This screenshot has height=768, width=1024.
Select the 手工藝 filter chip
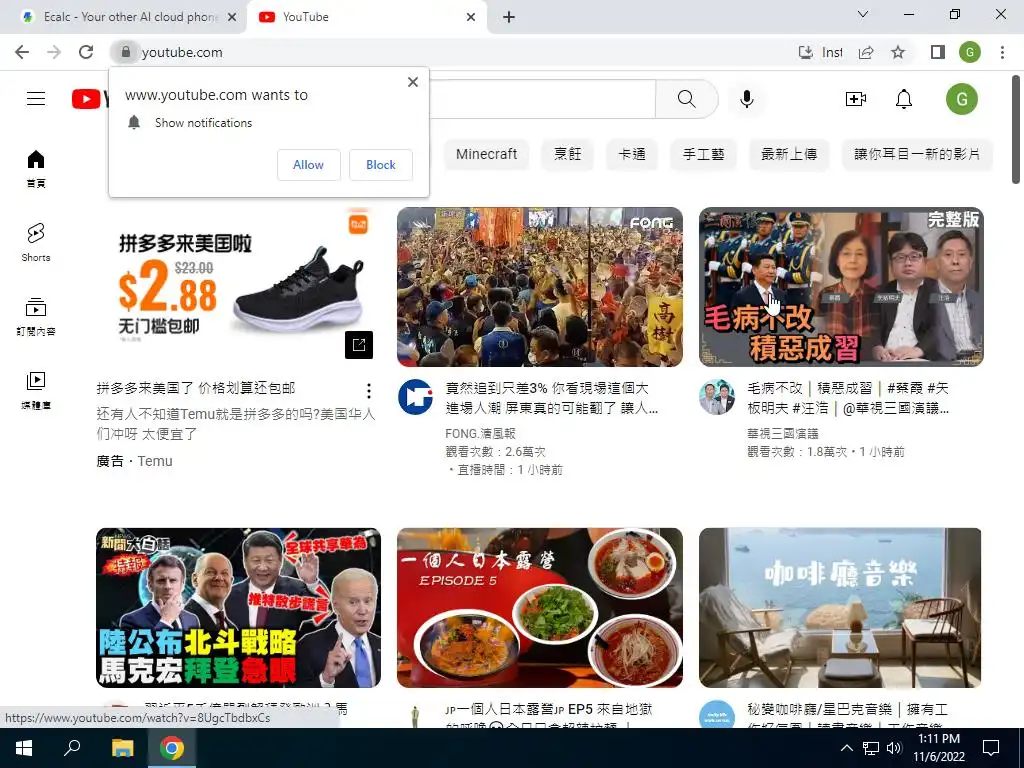pyautogui.click(x=703, y=154)
